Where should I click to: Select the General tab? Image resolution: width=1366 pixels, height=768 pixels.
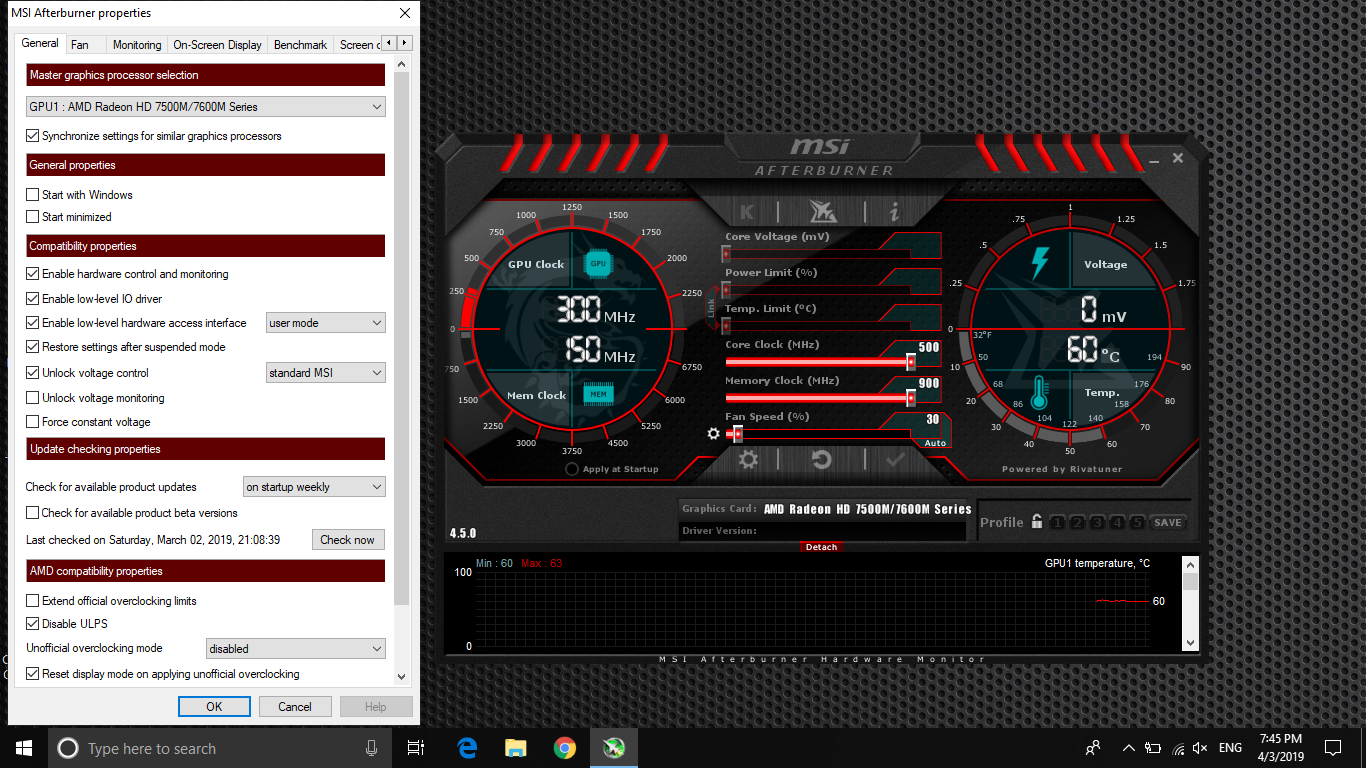click(x=40, y=43)
